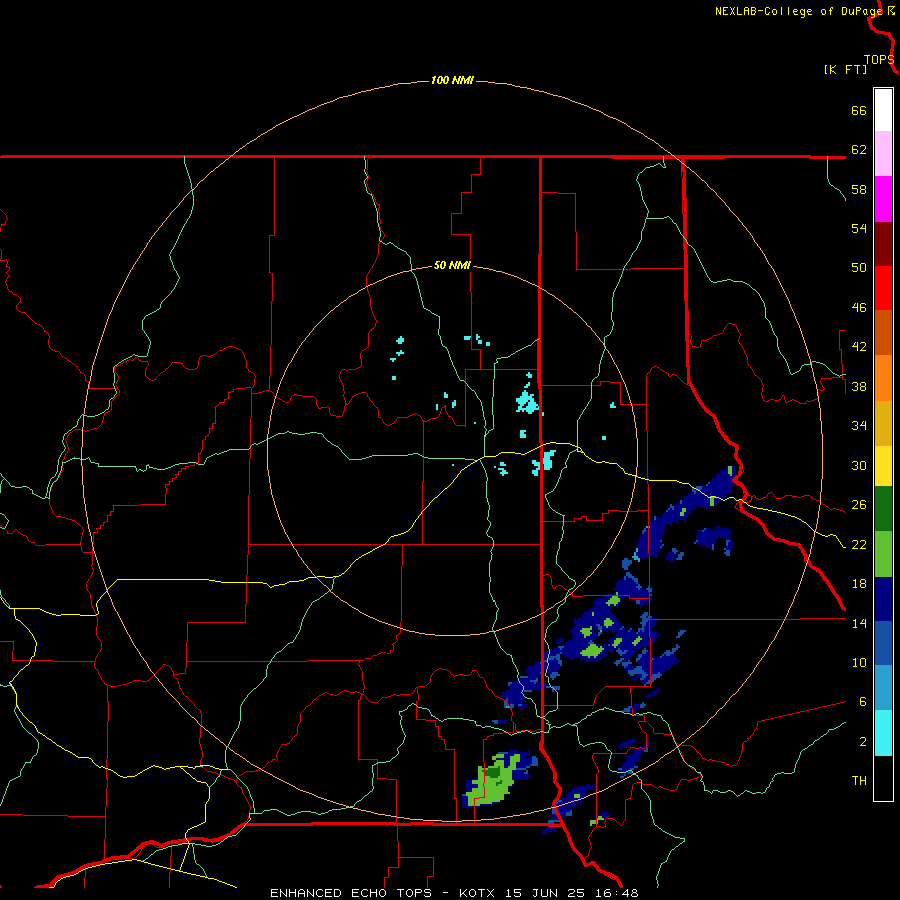This screenshot has width=900, height=900.
Task: Pick the dark red maroon legend swatch
Action: coord(883,243)
